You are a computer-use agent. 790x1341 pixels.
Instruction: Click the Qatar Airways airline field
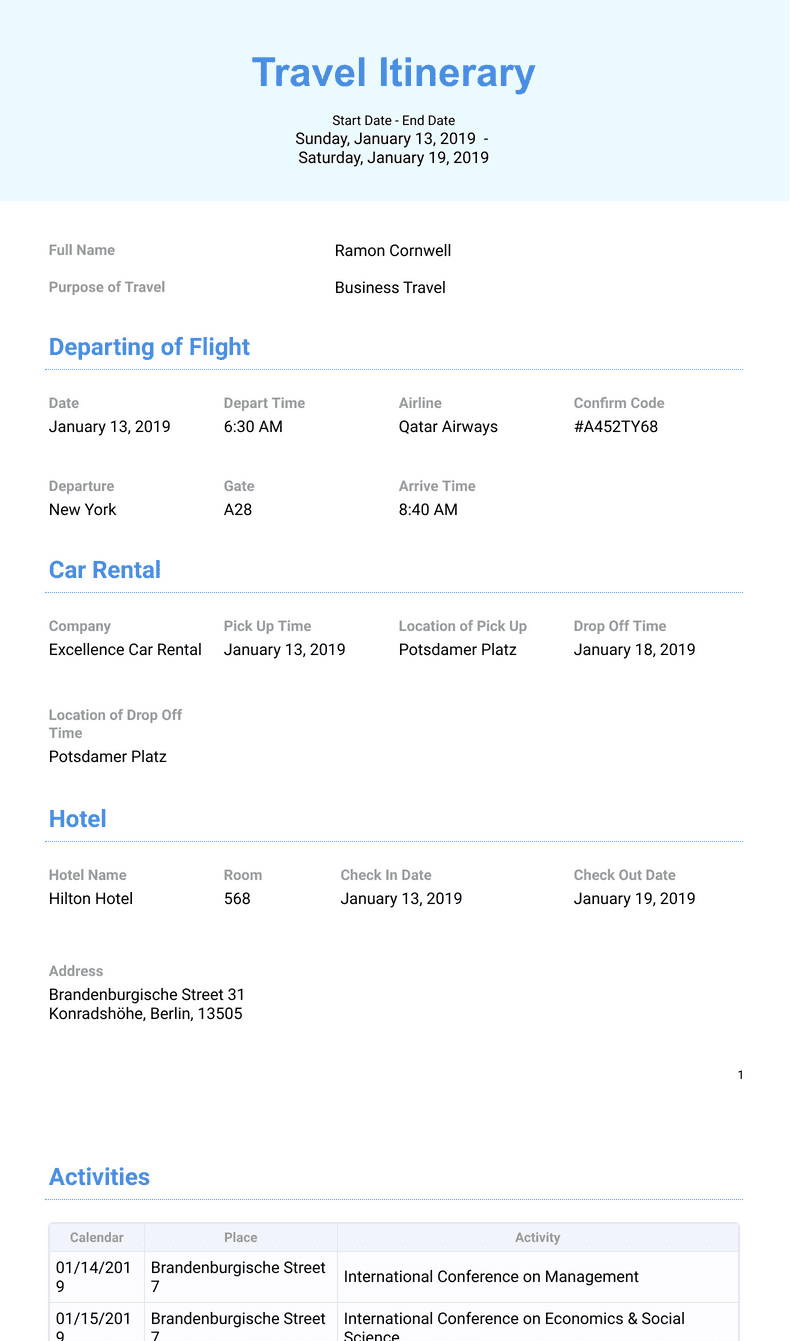click(x=448, y=427)
